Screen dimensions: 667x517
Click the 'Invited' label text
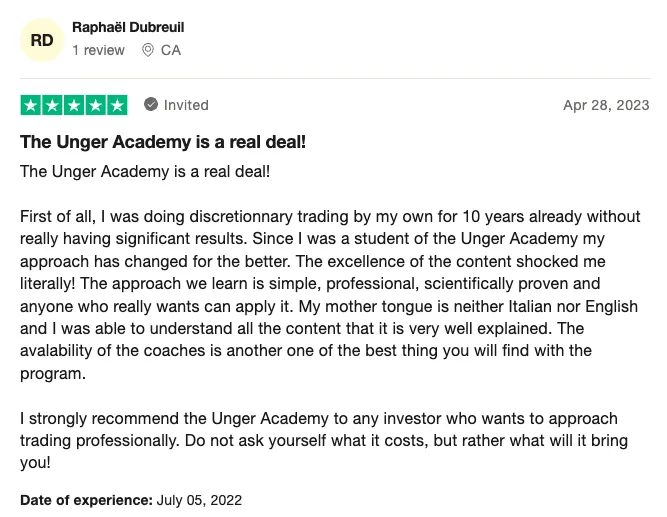point(186,105)
